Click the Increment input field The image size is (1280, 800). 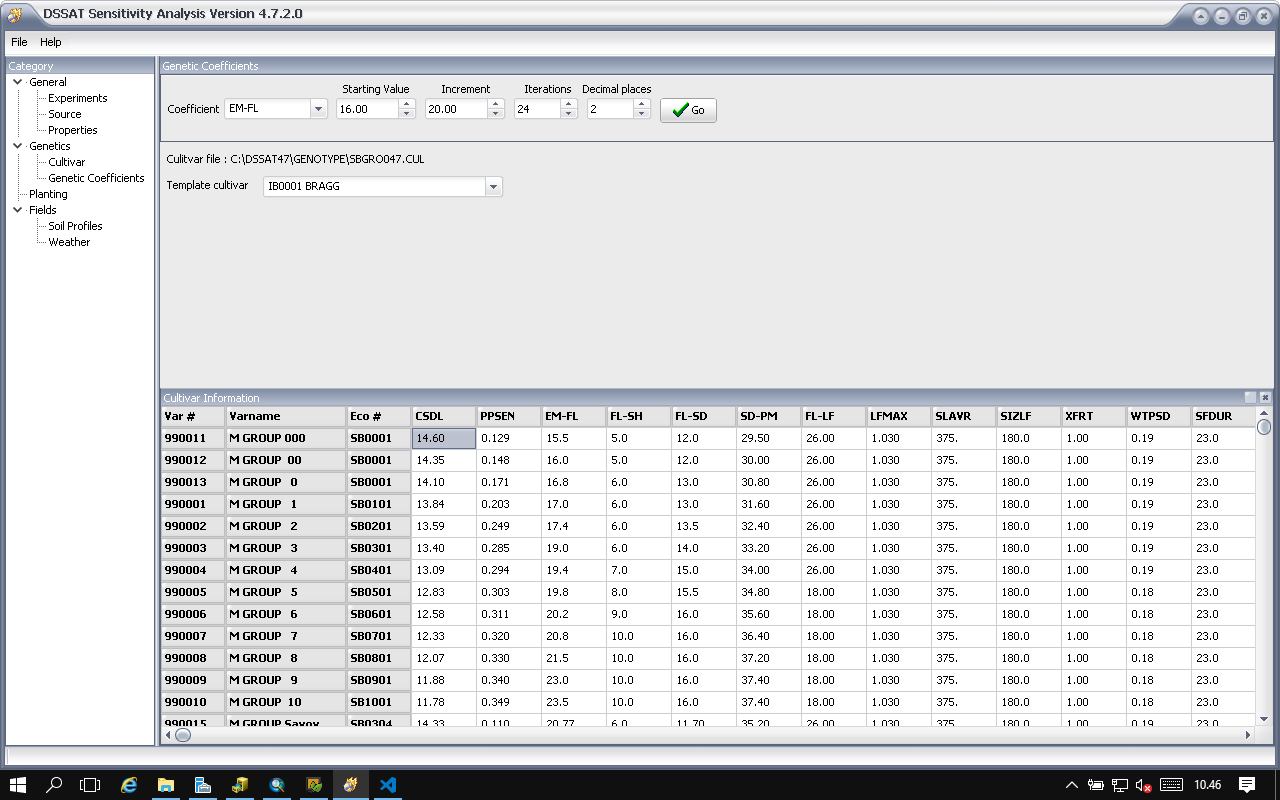pyautogui.click(x=456, y=109)
